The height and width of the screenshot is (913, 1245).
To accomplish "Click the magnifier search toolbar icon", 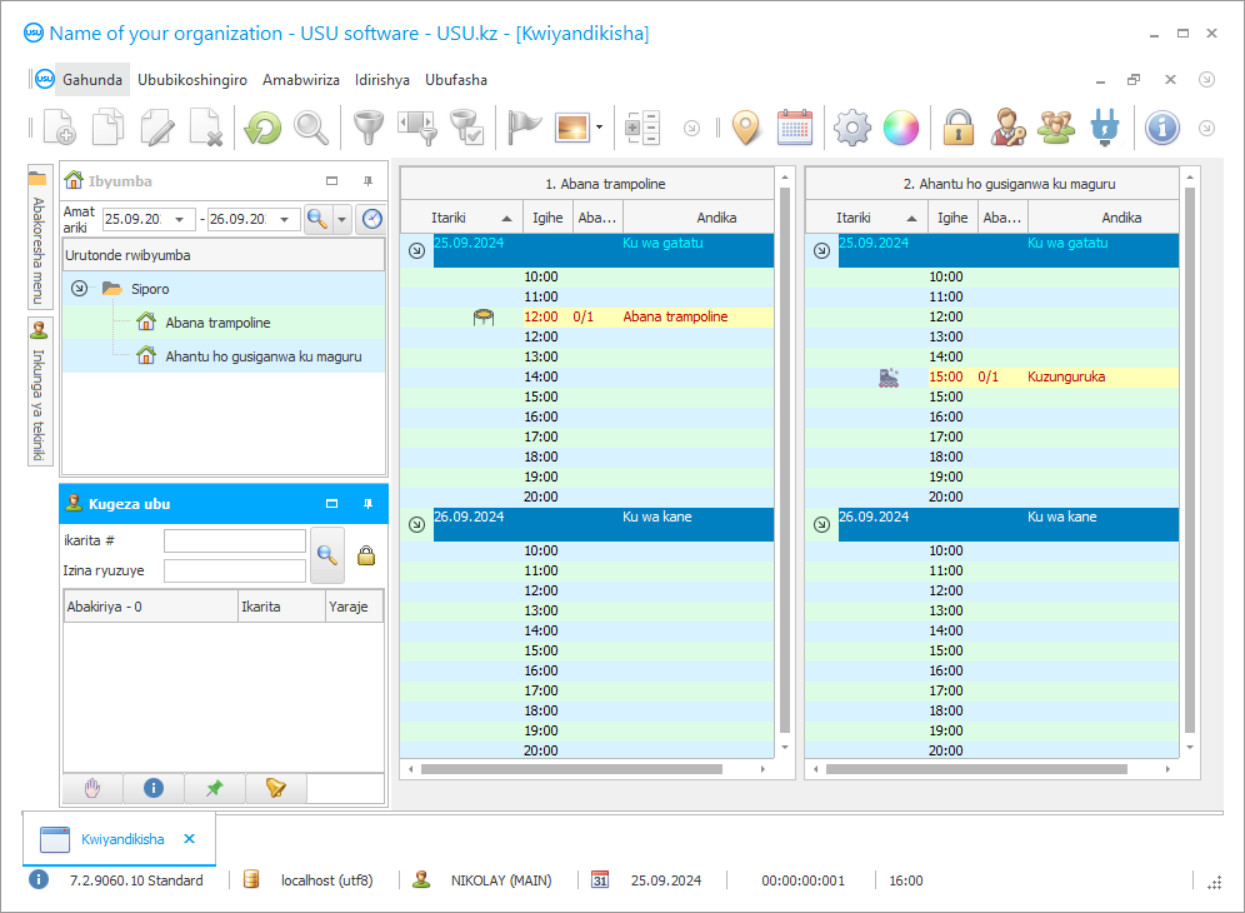I will pos(311,128).
